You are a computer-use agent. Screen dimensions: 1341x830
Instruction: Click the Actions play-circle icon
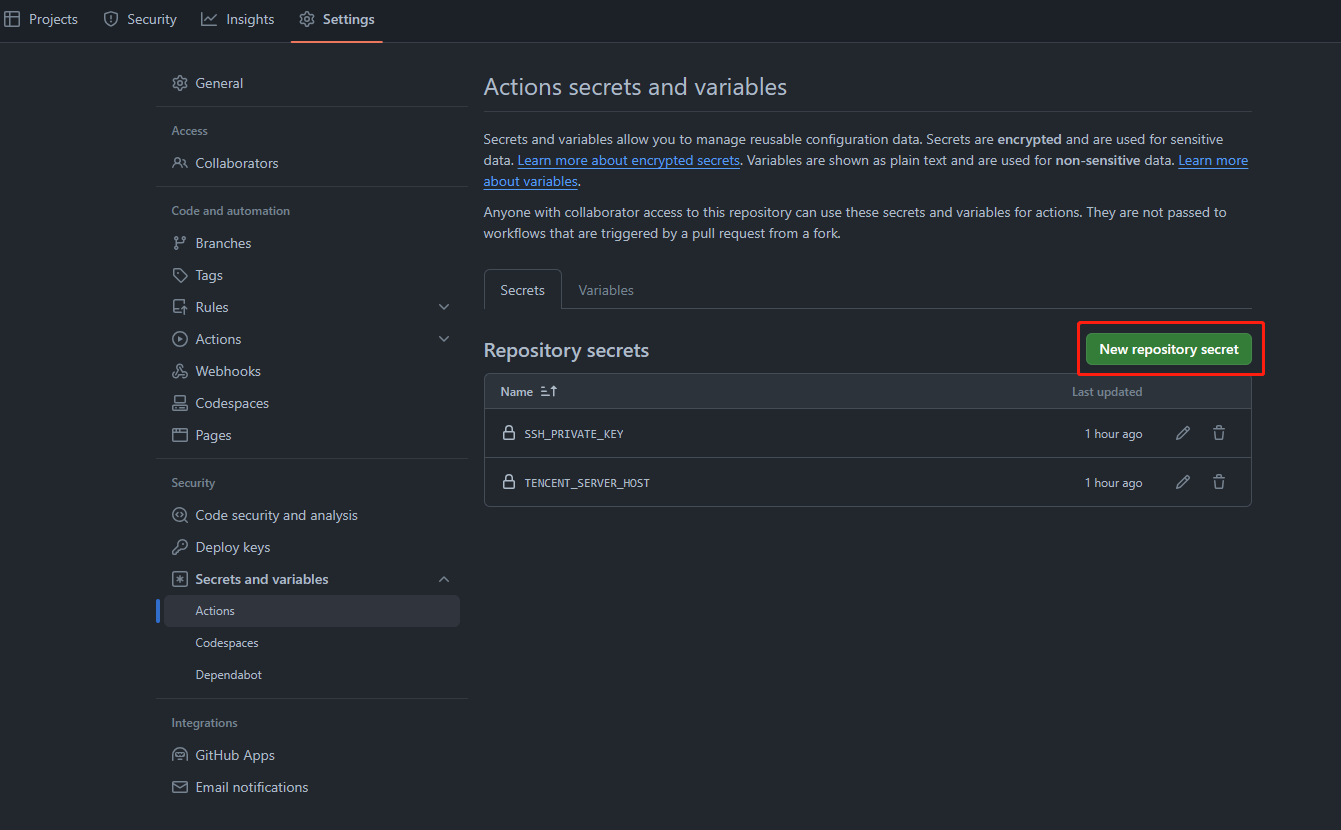pos(180,339)
